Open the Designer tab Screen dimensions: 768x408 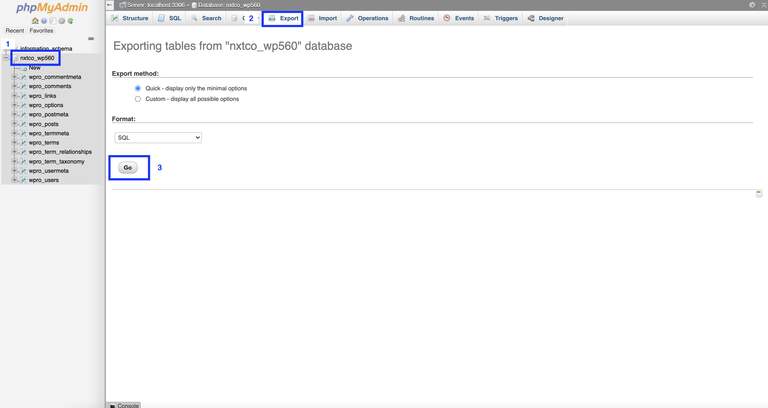pyautogui.click(x=545, y=18)
